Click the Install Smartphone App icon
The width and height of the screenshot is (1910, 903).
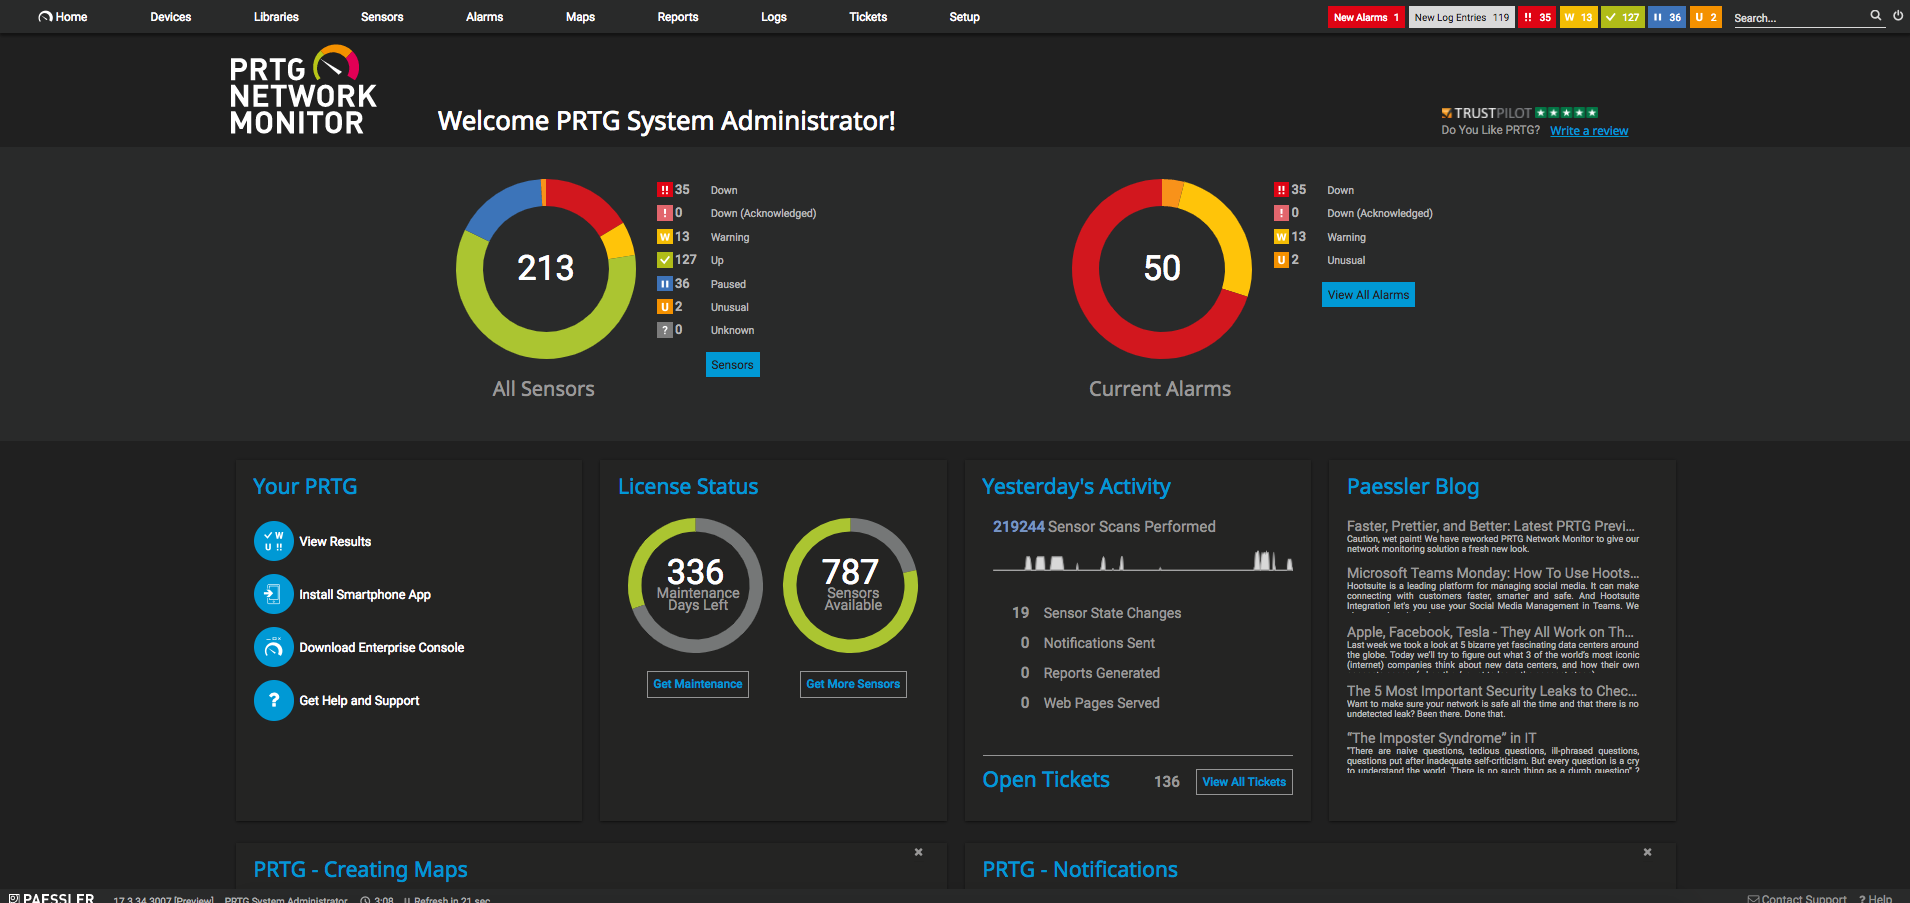[x=273, y=594]
